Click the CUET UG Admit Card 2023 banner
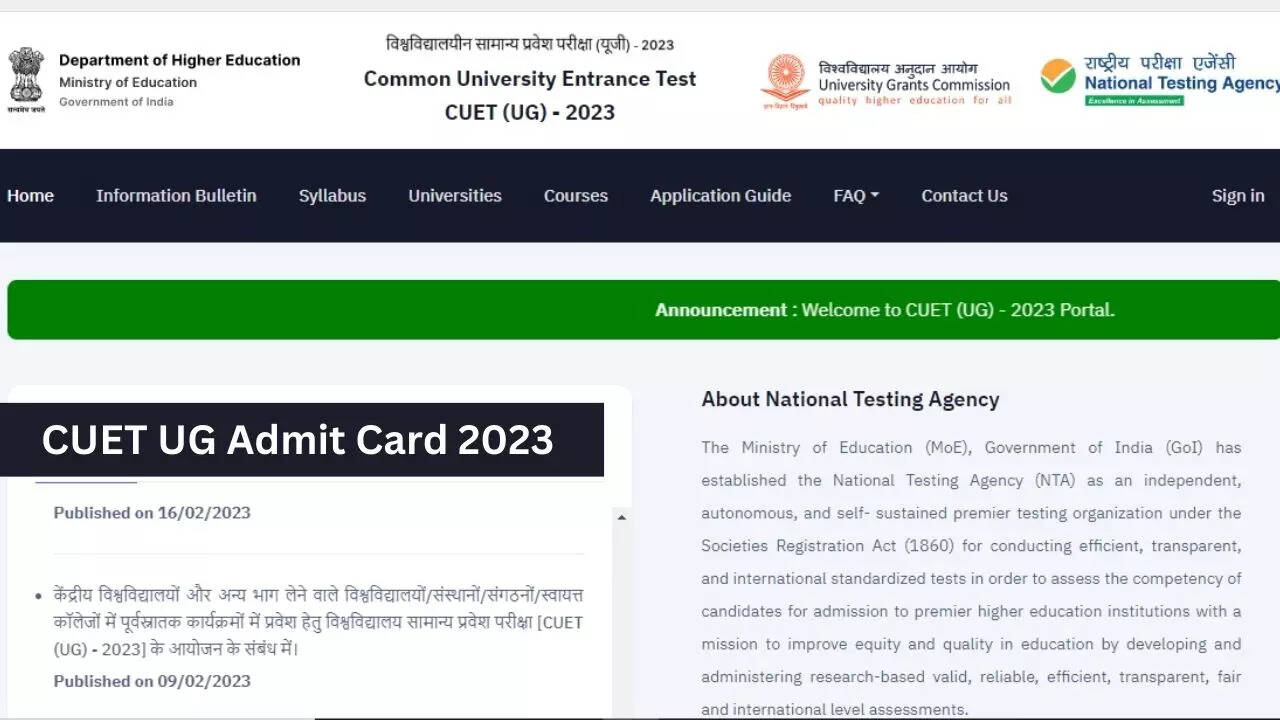Viewport: 1280px width, 720px height. 298,440
